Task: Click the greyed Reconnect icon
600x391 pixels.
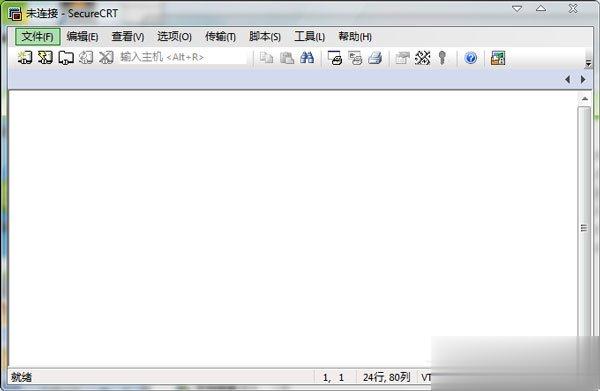Action: click(86, 58)
